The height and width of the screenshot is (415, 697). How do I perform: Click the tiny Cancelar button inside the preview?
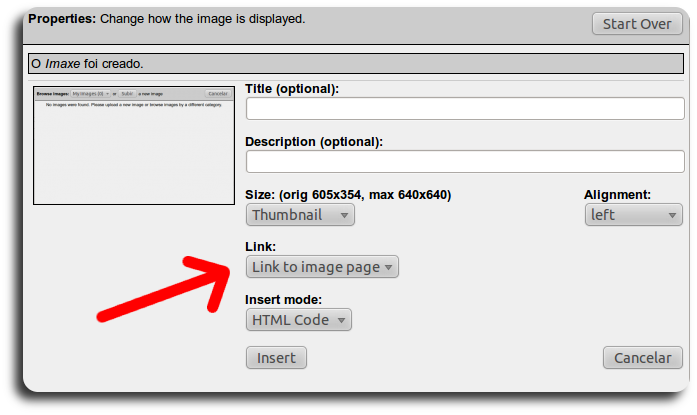pos(217,93)
